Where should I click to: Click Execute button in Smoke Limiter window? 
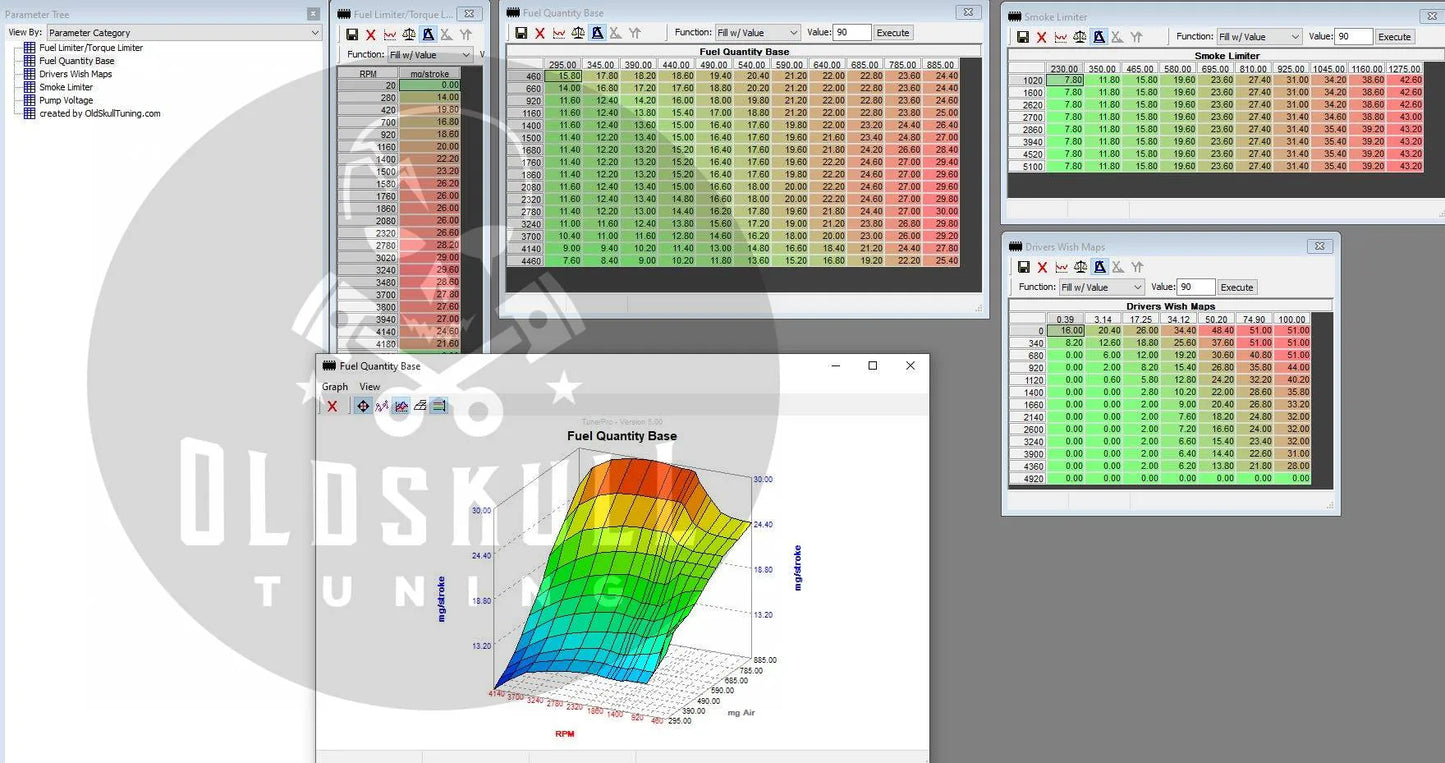(1394, 37)
